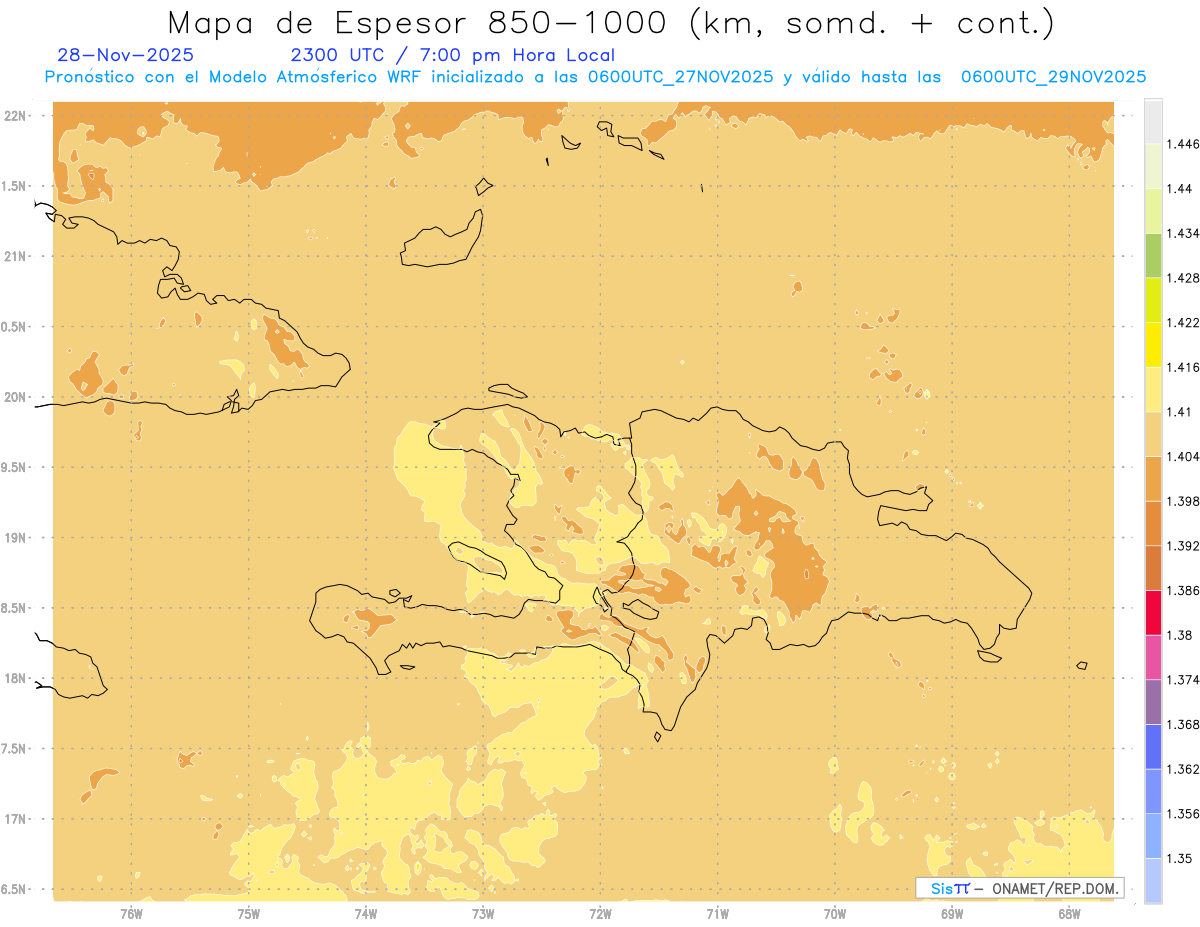
Task: Click the time '2300 UTC / 7:00 pm Hora Local'
Action: pos(452,55)
